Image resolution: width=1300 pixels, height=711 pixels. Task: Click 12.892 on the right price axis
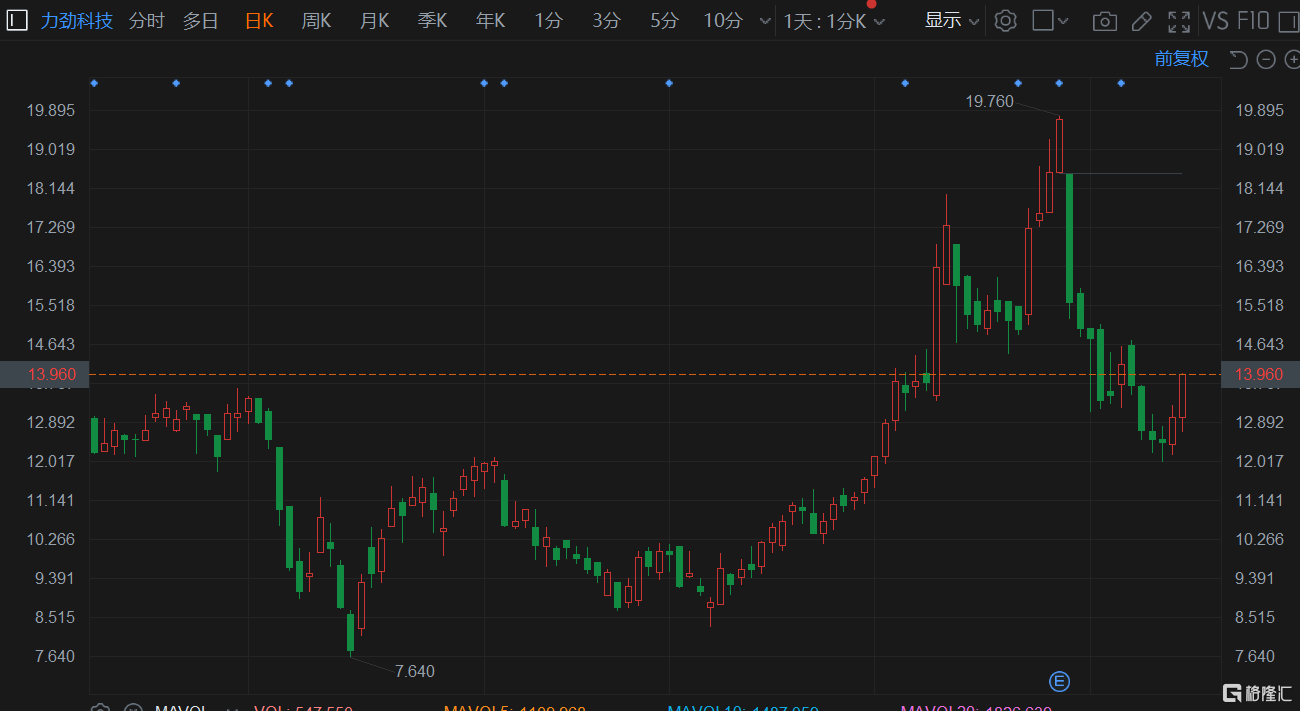click(x=1260, y=422)
